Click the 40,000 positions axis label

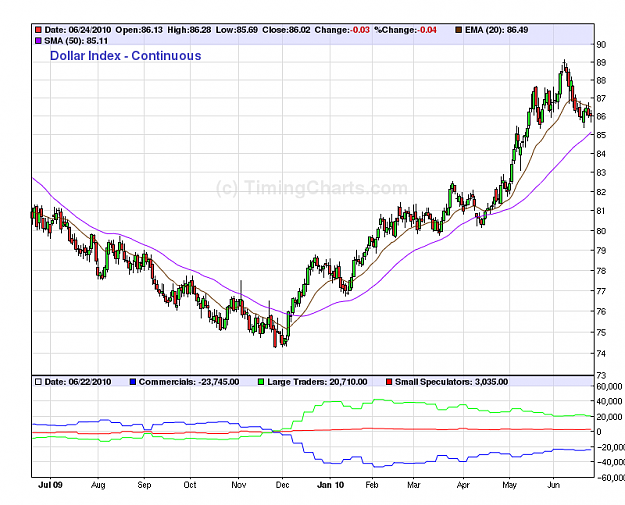609,401
